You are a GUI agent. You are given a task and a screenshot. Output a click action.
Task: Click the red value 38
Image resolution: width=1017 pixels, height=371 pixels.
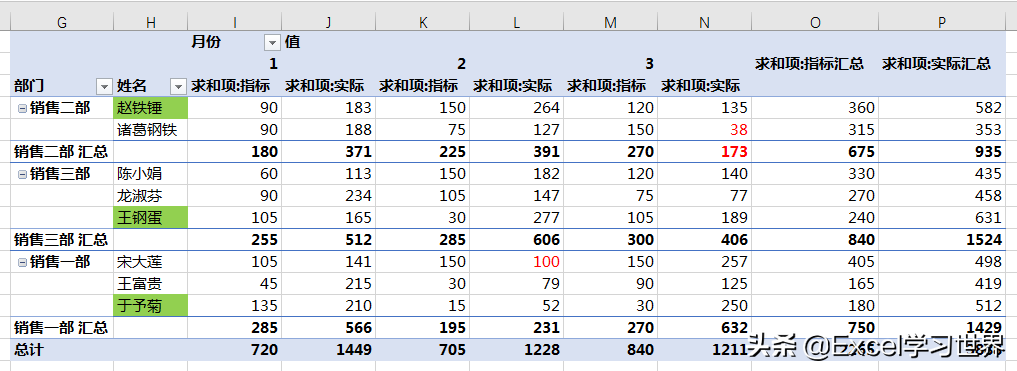(x=738, y=130)
